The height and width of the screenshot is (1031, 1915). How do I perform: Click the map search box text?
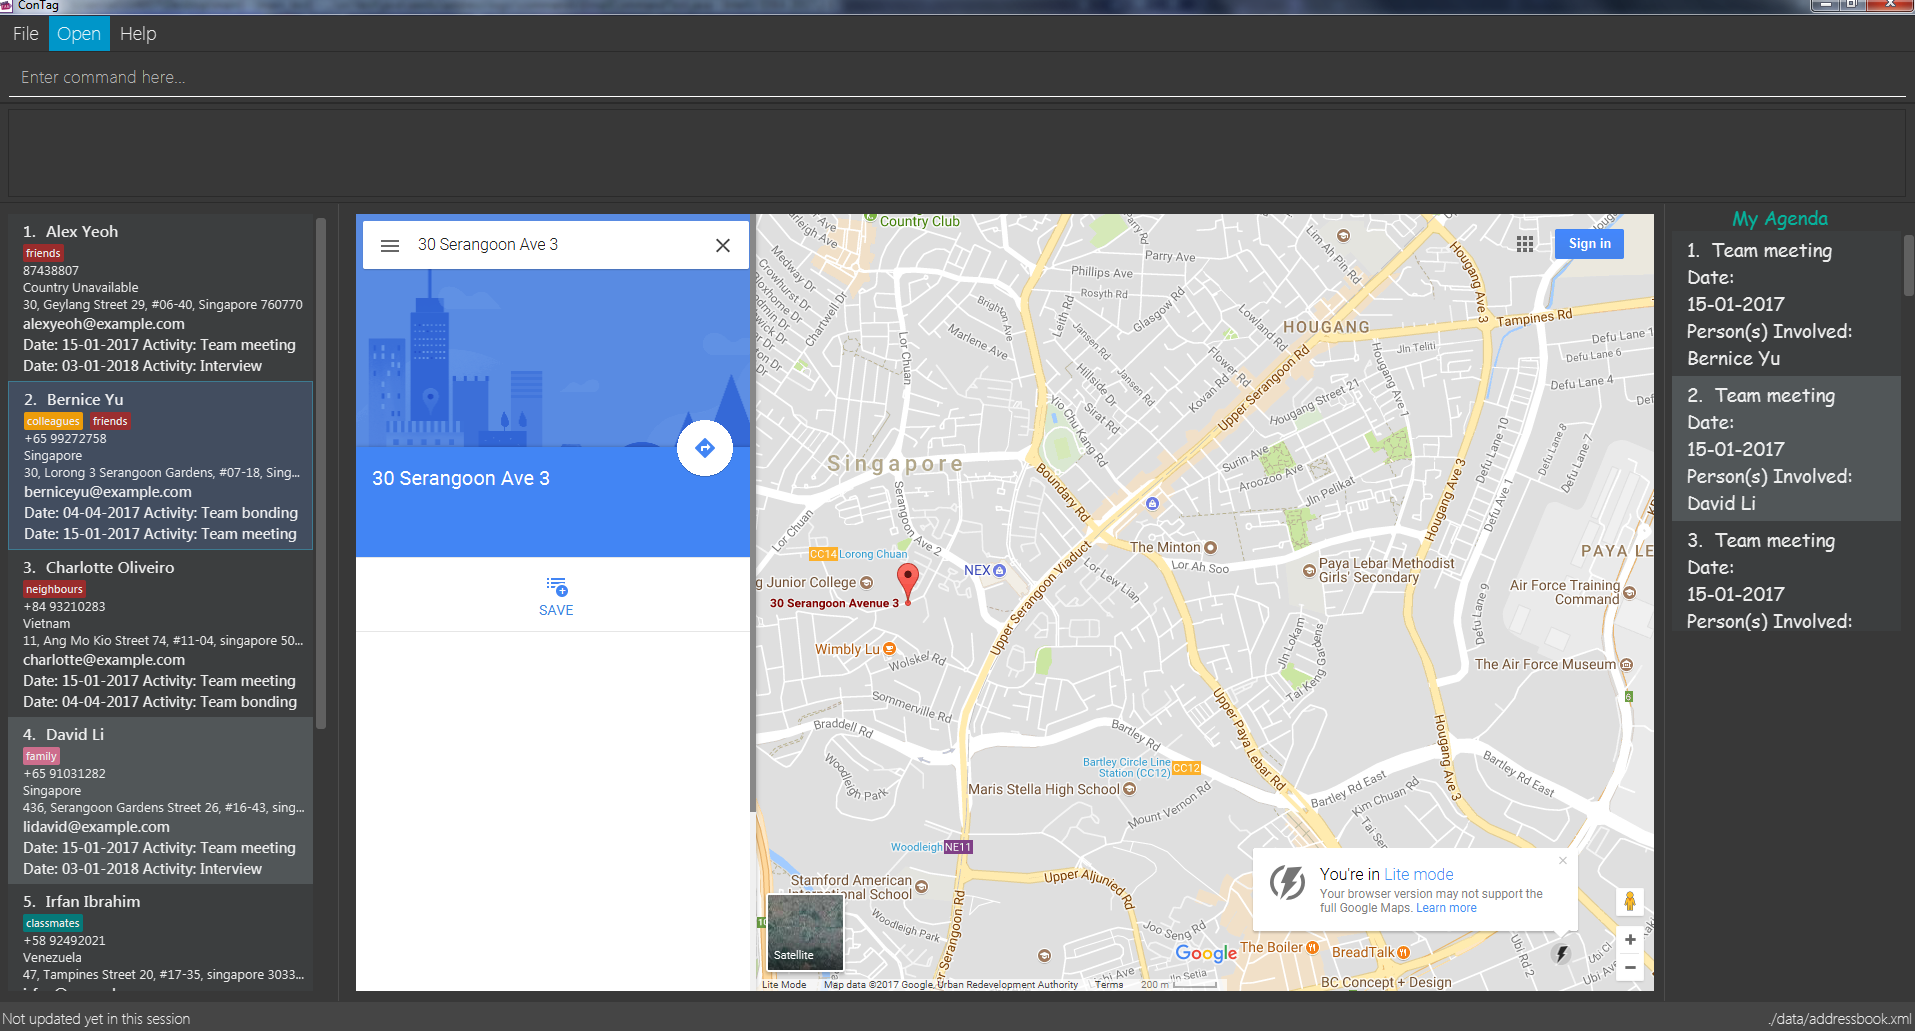[488, 245]
